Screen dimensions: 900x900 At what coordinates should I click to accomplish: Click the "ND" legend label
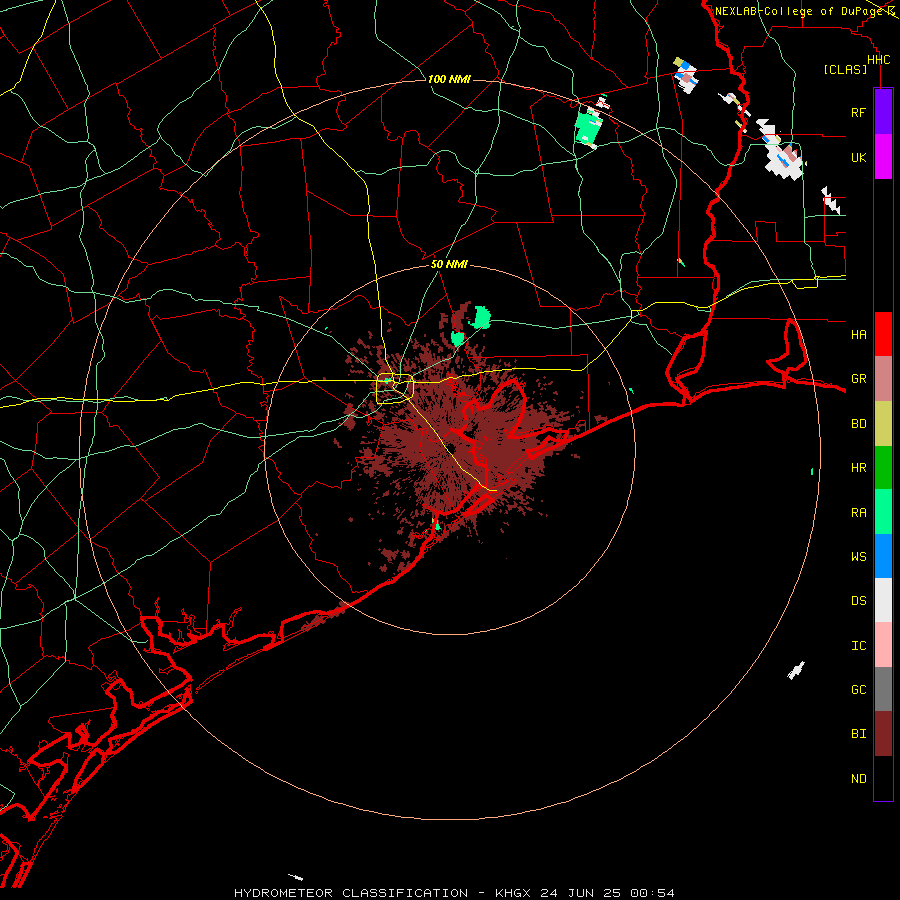pyautogui.click(x=859, y=779)
